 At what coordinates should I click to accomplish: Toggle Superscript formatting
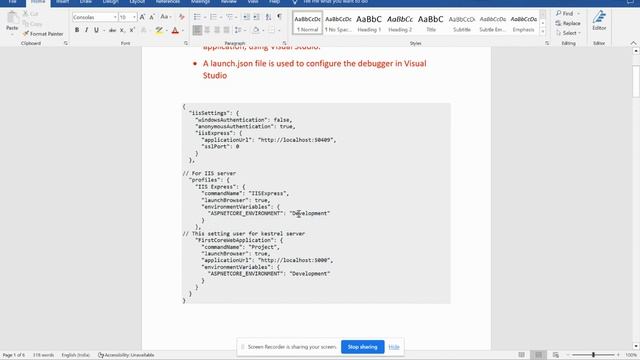pos(132,30)
